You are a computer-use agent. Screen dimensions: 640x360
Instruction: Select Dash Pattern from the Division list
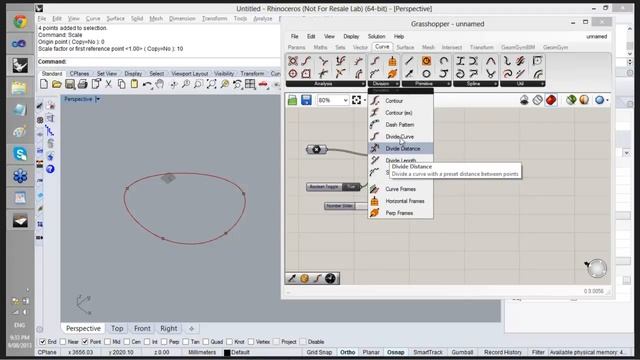point(401,124)
